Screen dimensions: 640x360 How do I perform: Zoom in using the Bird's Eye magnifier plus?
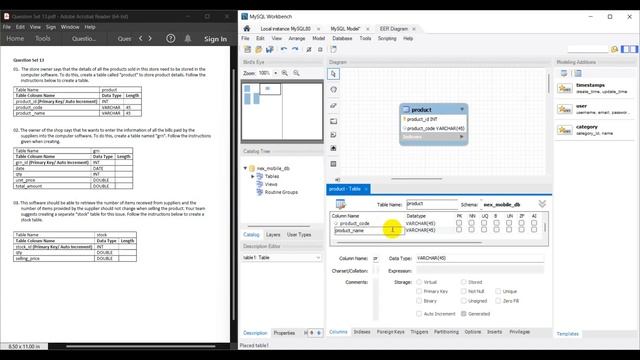click(284, 73)
